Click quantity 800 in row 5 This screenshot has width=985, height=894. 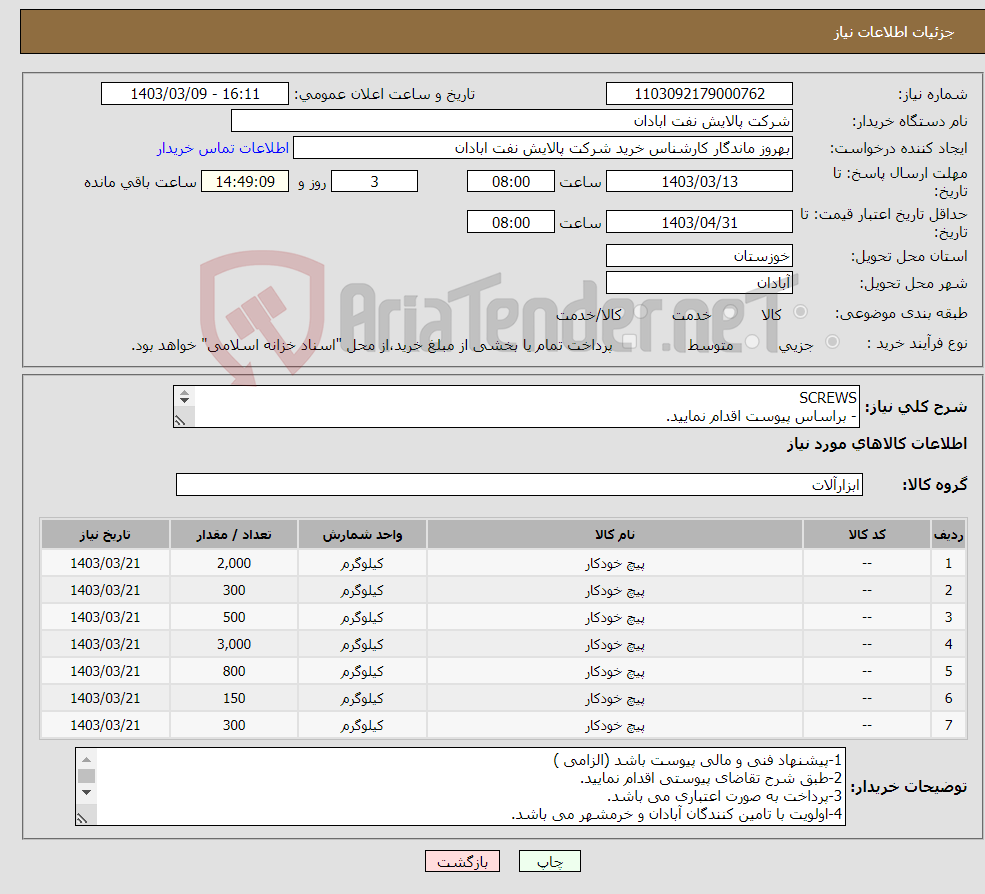tap(234, 671)
